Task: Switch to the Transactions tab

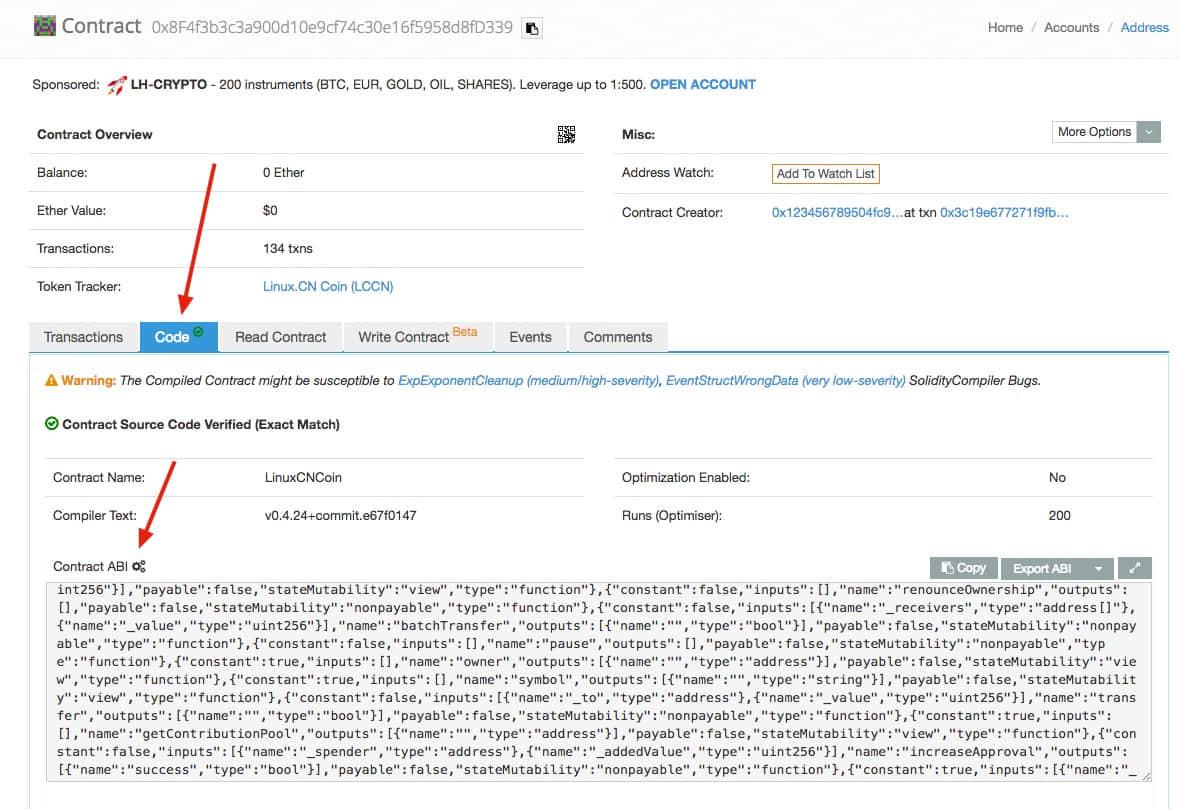Action: 83,337
